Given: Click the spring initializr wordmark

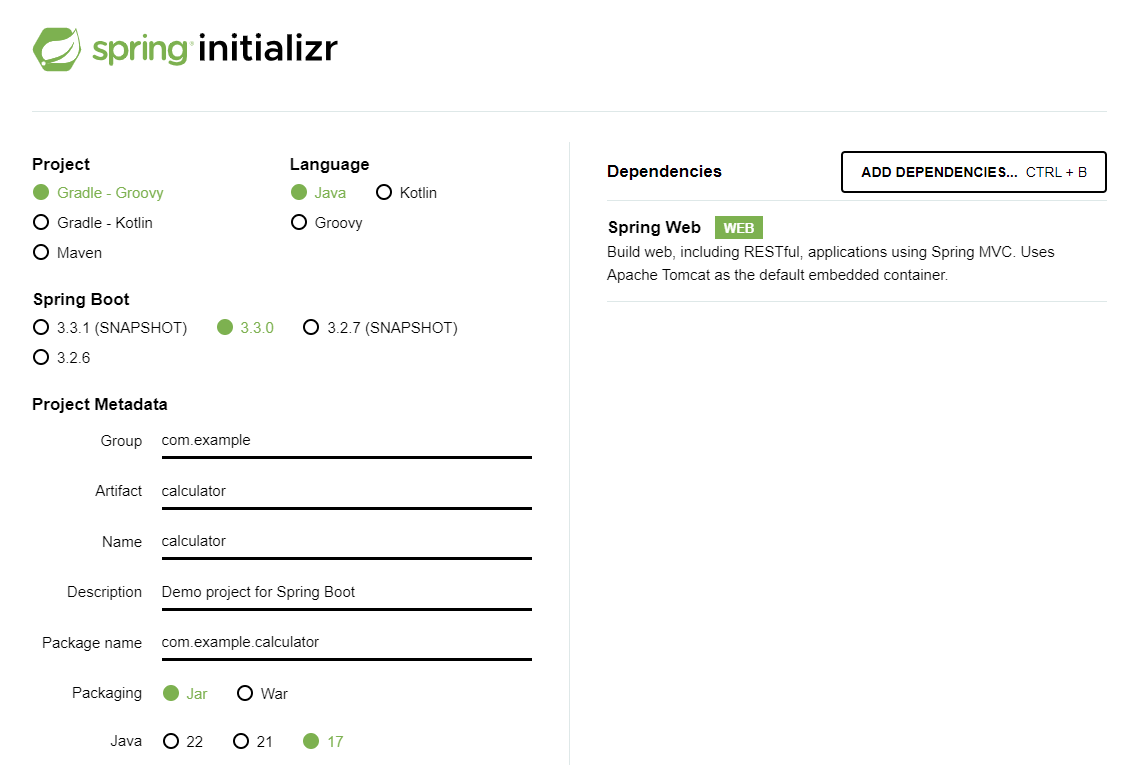Looking at the screenshot, I should tap(215, 48).
